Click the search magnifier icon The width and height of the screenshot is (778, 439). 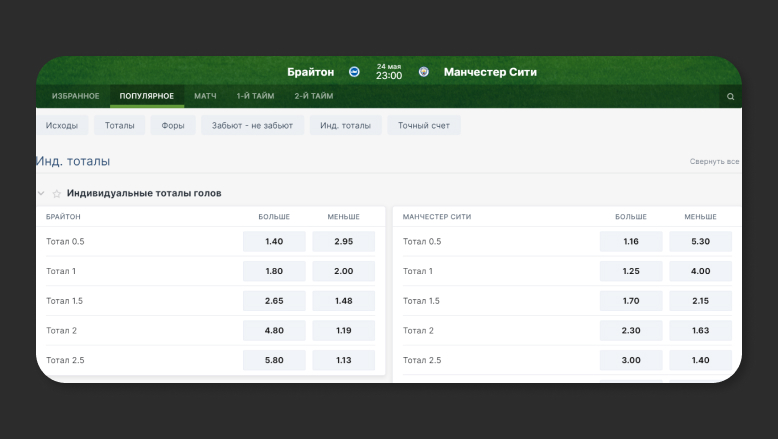coord(730,96)
